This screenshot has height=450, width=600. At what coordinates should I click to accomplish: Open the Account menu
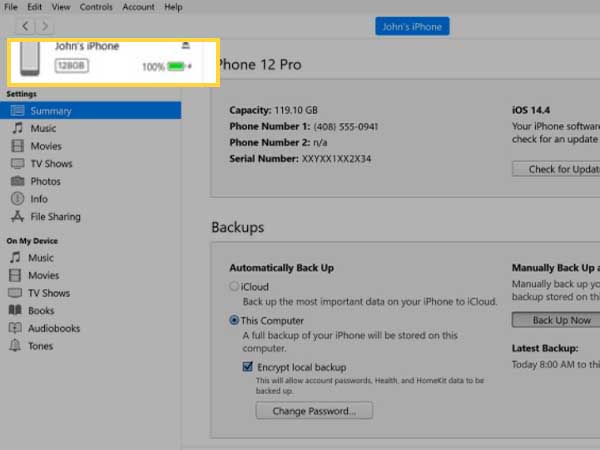click(x=138, y=7)
